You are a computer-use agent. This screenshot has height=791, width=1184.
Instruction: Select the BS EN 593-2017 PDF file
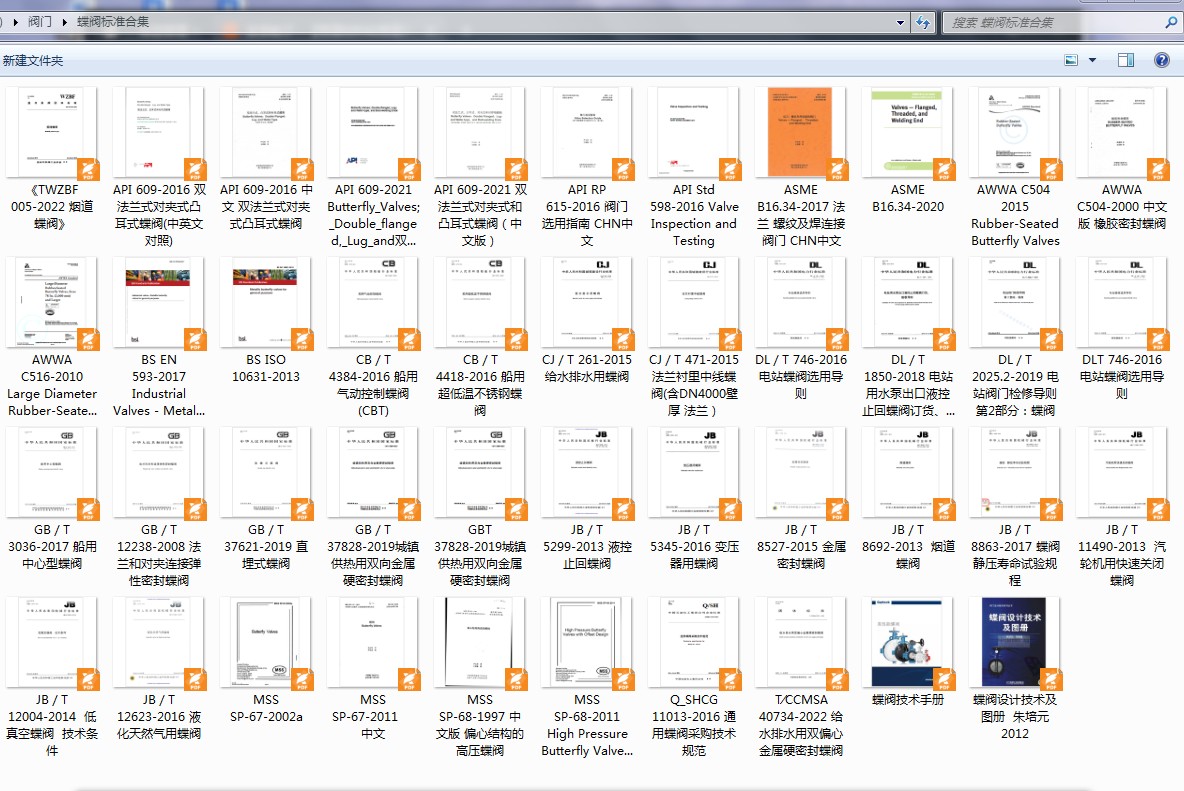159,337
